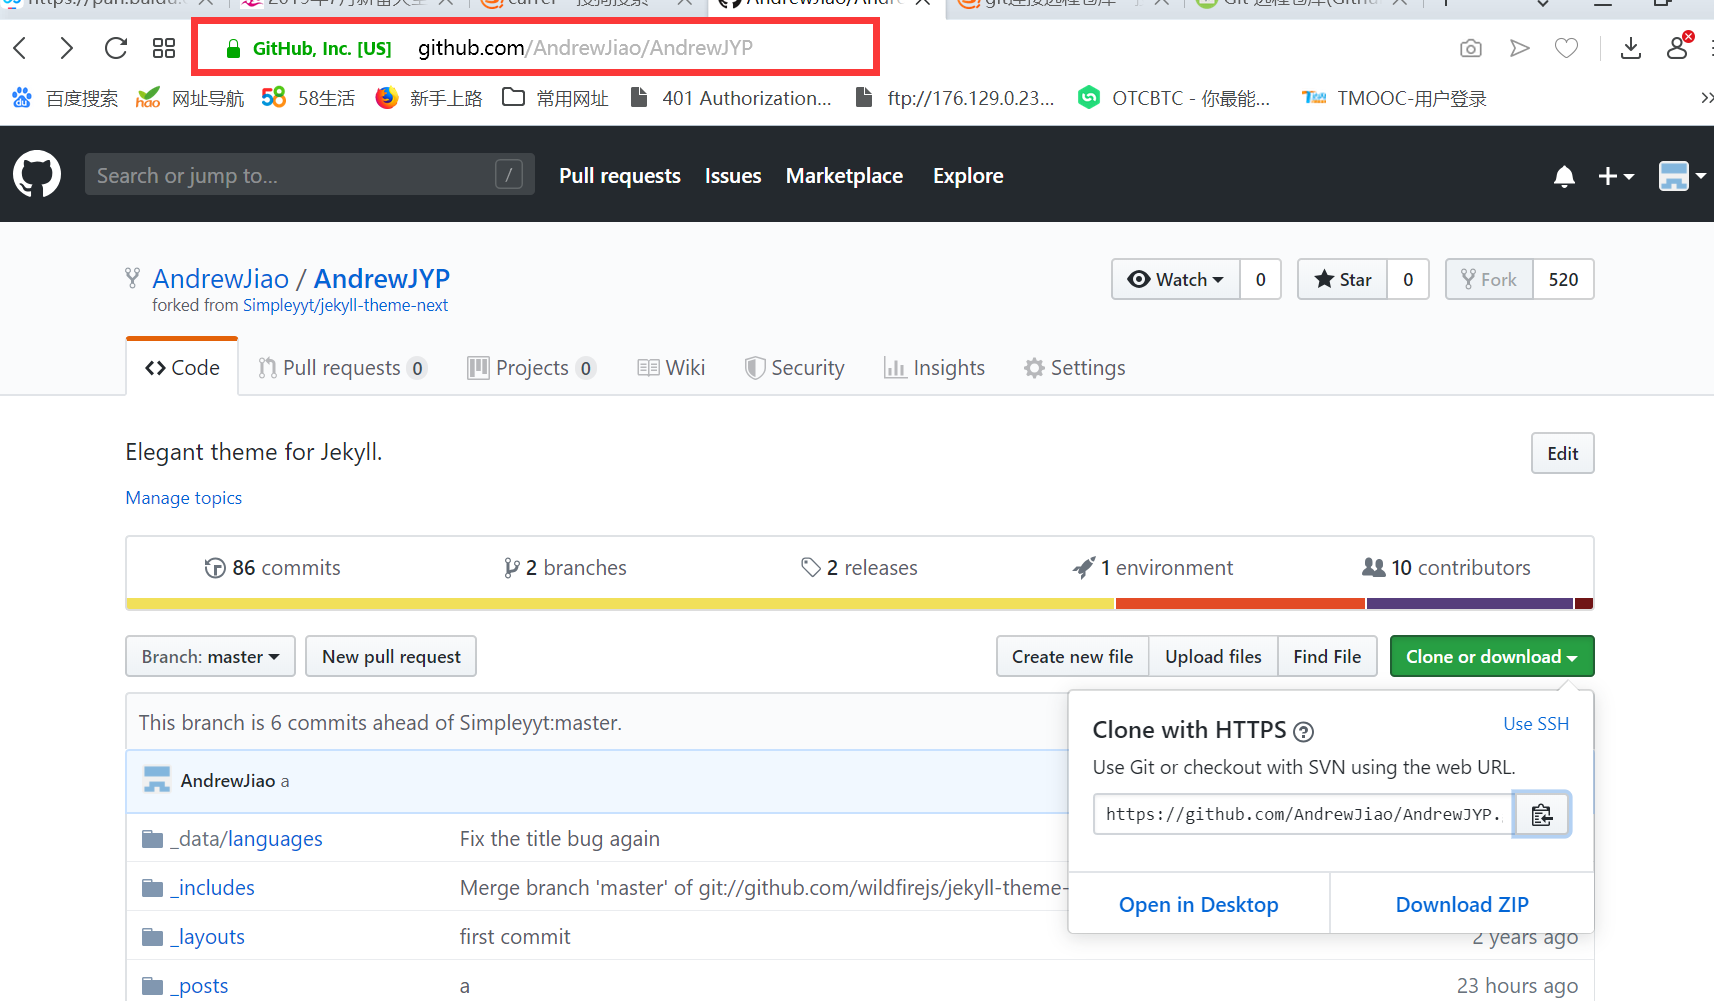View the 2 branches
Image resolution: width=1714 pixels, height=1001 pixels.
point(565,568)
